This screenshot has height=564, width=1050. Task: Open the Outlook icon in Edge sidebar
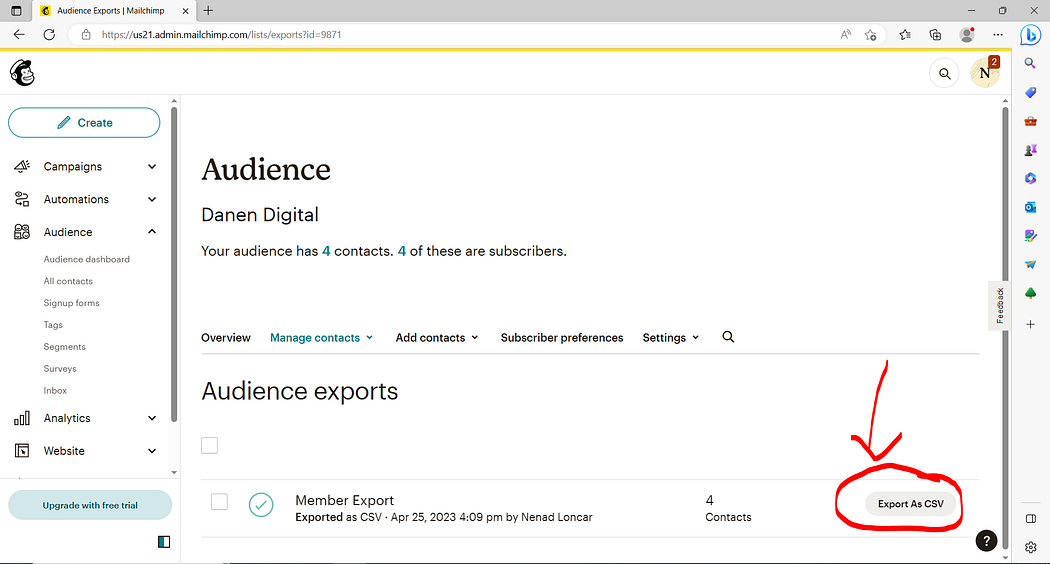[x=1031, y=207]
